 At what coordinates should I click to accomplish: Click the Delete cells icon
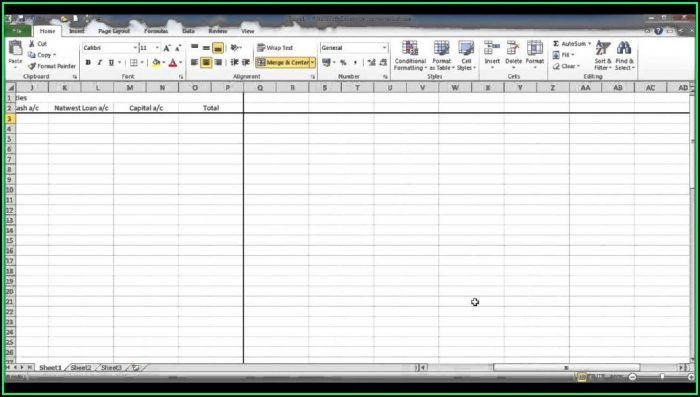click(513, 48)
